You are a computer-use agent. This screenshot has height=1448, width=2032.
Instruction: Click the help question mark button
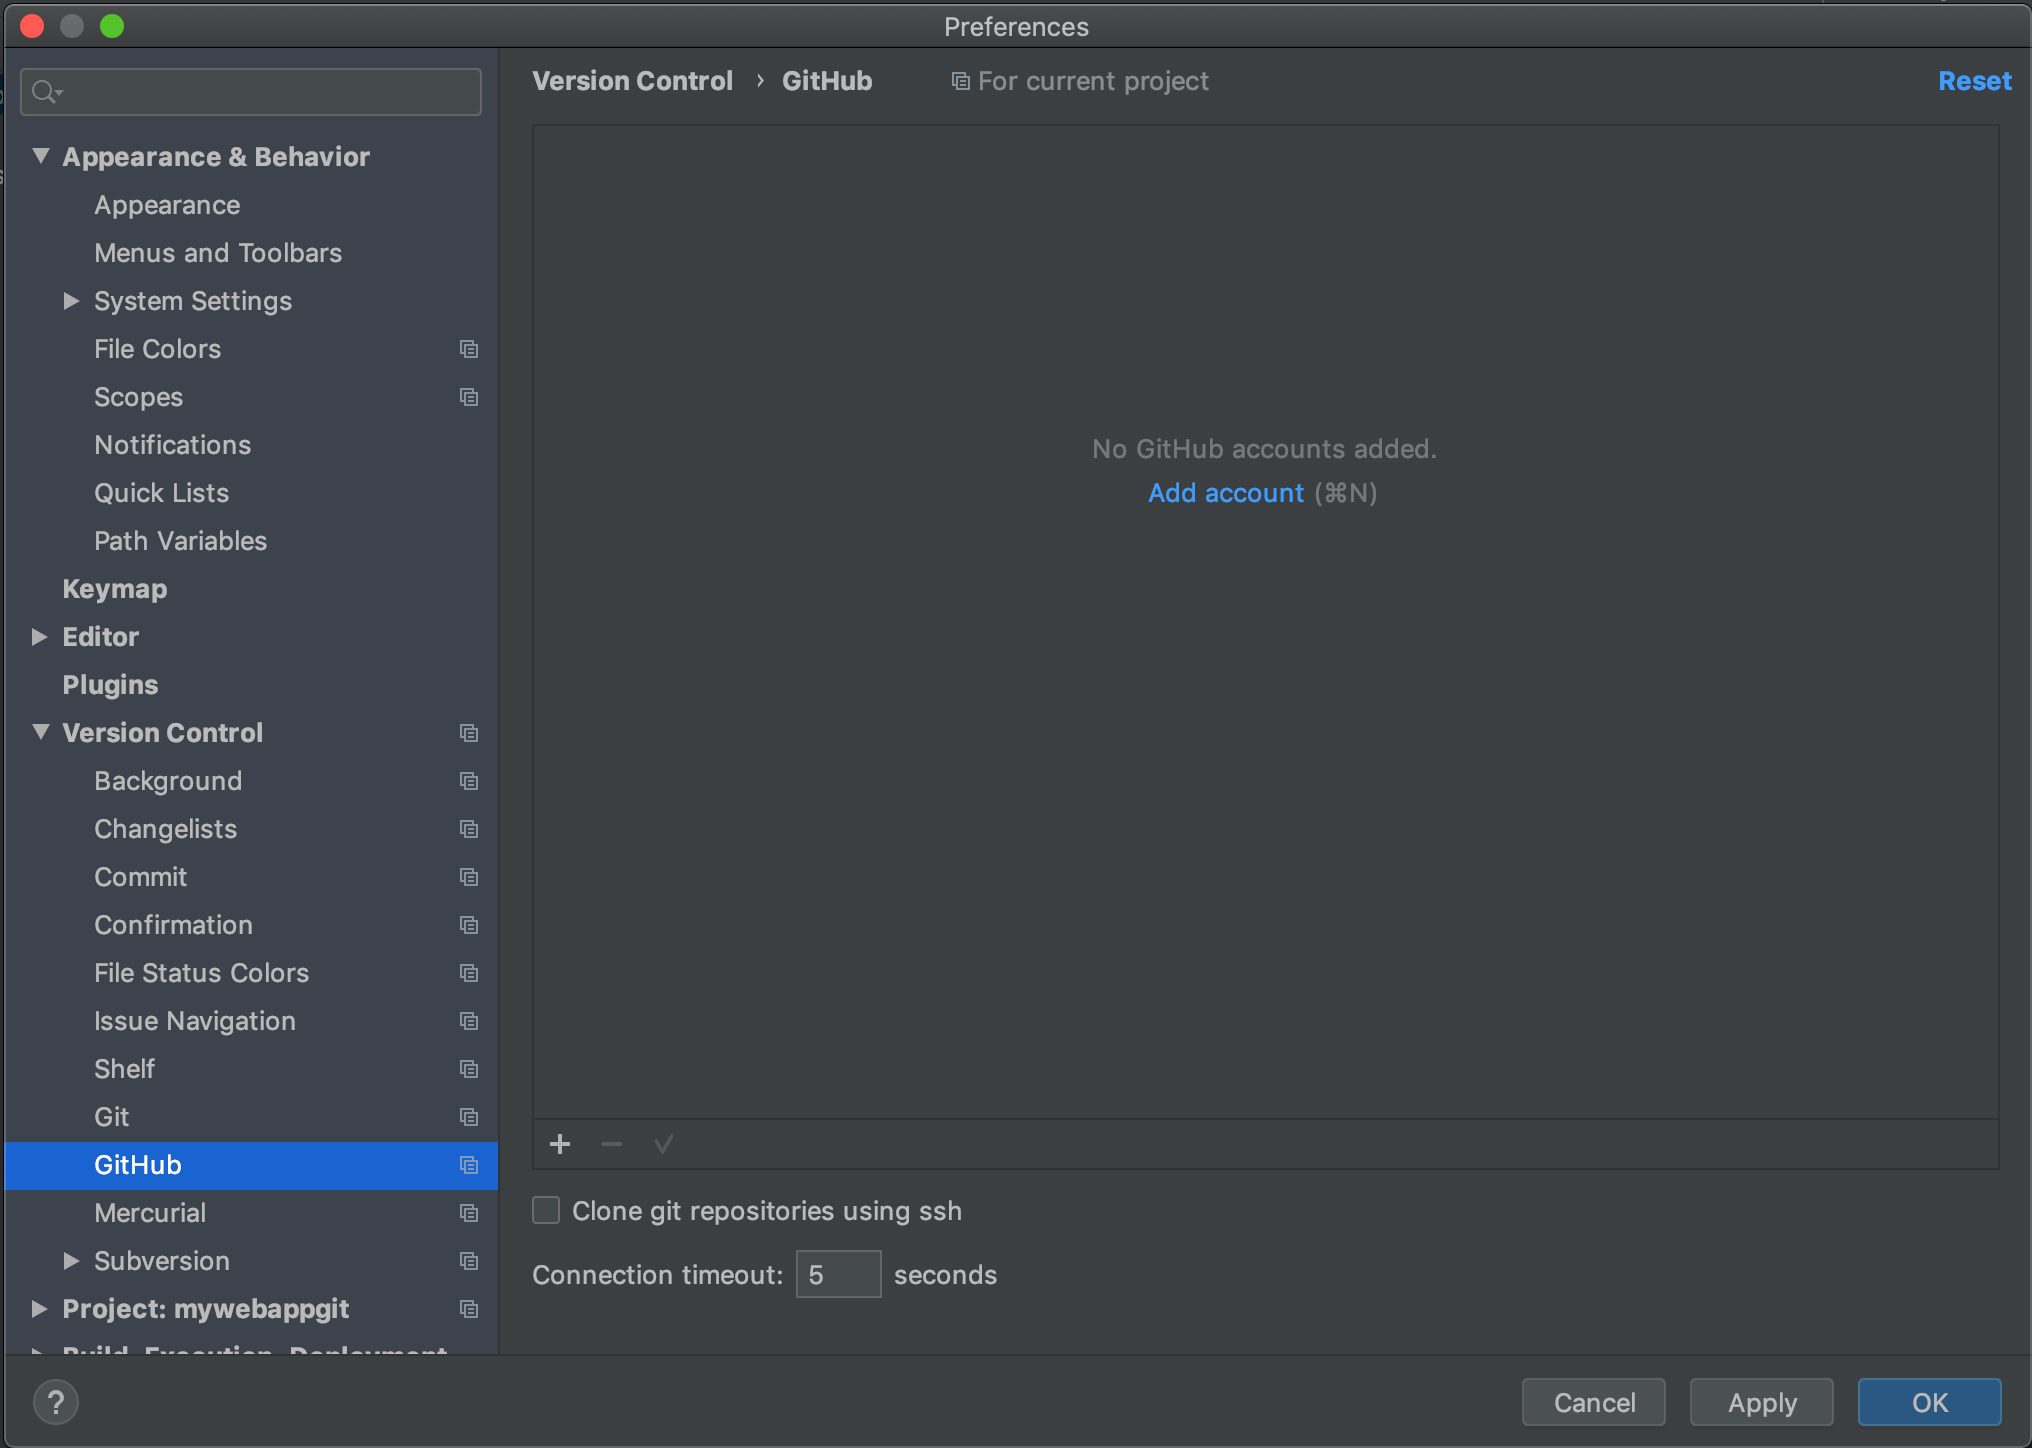pyautogui.click(x=56, y=1402)
